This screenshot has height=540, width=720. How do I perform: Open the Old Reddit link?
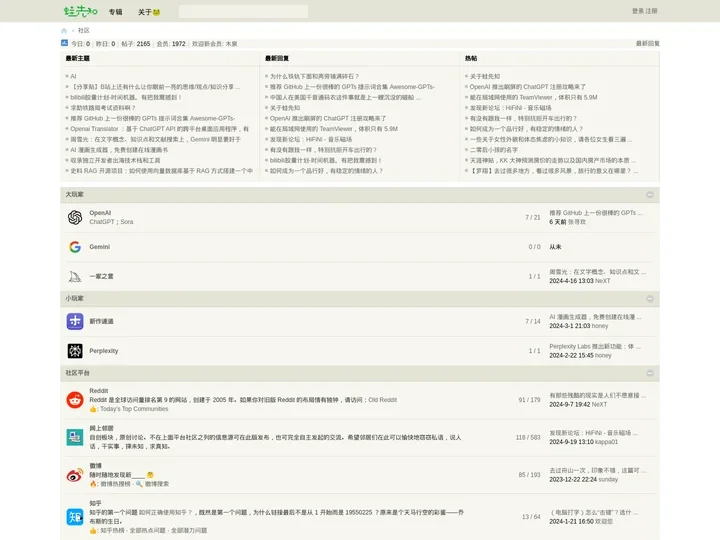382,400
